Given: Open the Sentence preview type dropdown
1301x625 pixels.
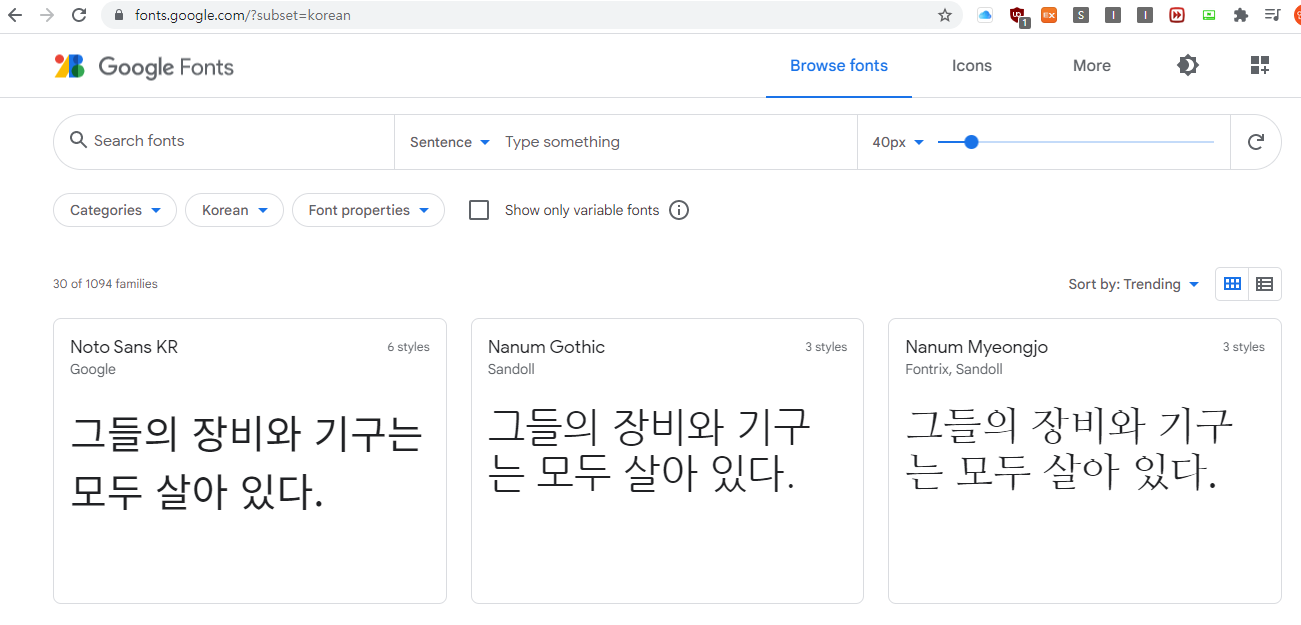Looking at the screenshot, I should tap(450, 142).
